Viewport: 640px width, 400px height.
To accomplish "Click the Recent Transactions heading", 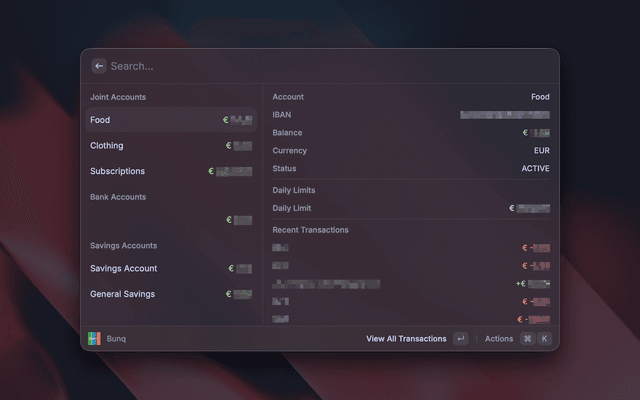I will pyautogui.click(x=311, y=230).
